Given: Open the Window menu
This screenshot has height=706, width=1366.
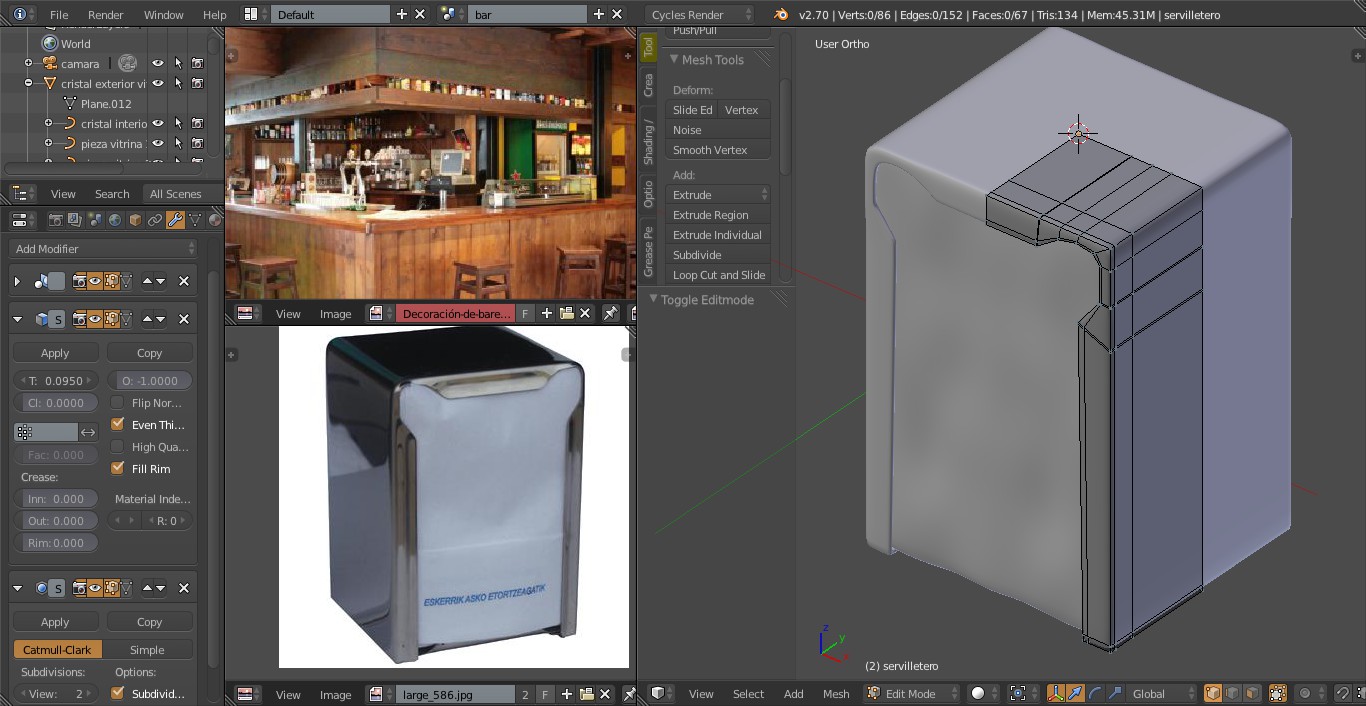Looking at the screenshot, I should 163,15.
